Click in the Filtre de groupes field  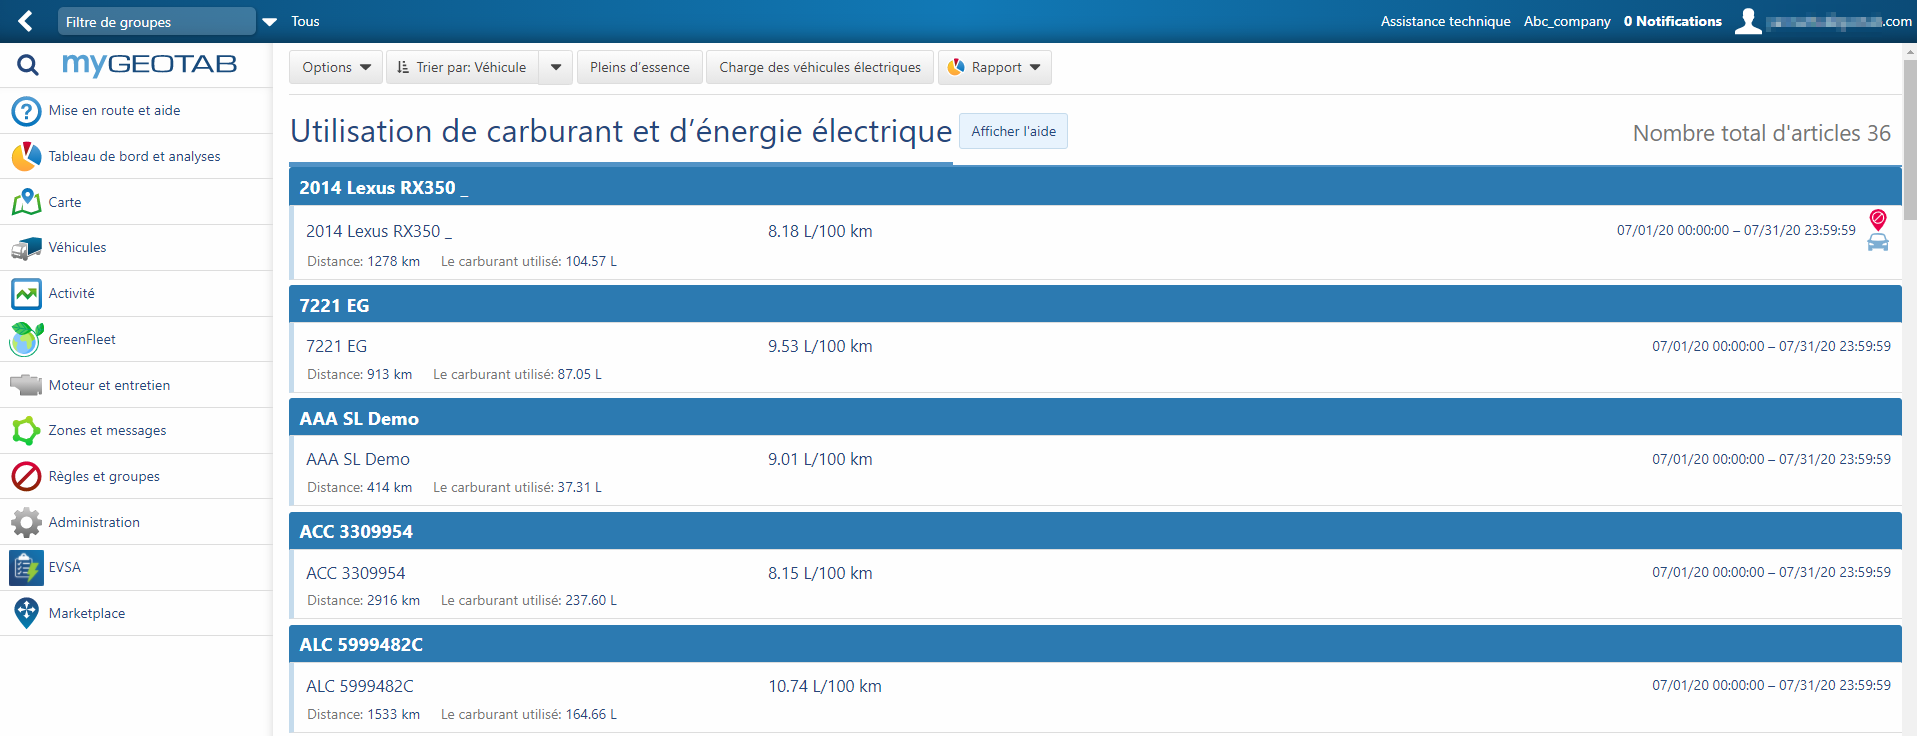pos(155,21)
